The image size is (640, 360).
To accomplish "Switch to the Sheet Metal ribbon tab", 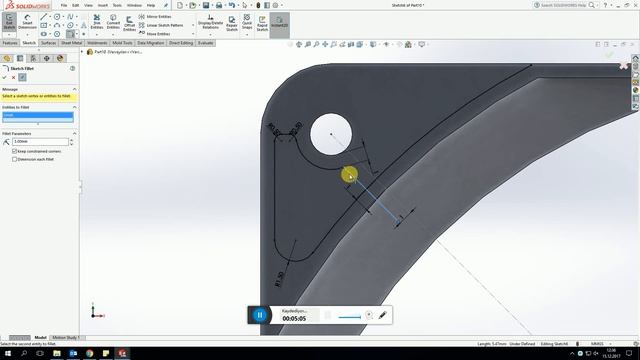I will pos(71,43).
